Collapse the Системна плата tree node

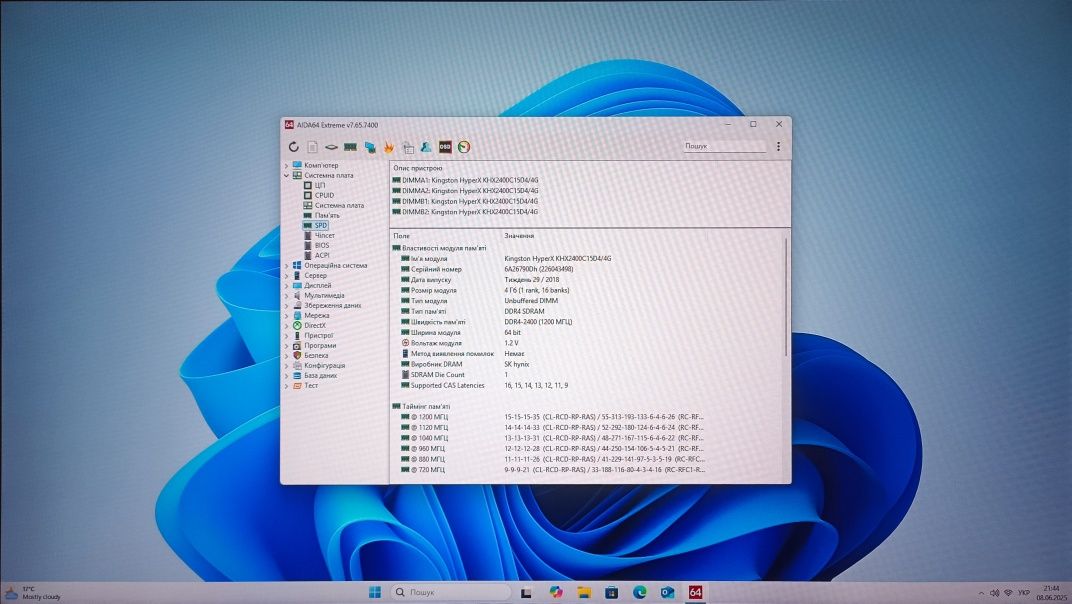pyautogui.click(x=286, y=176)
